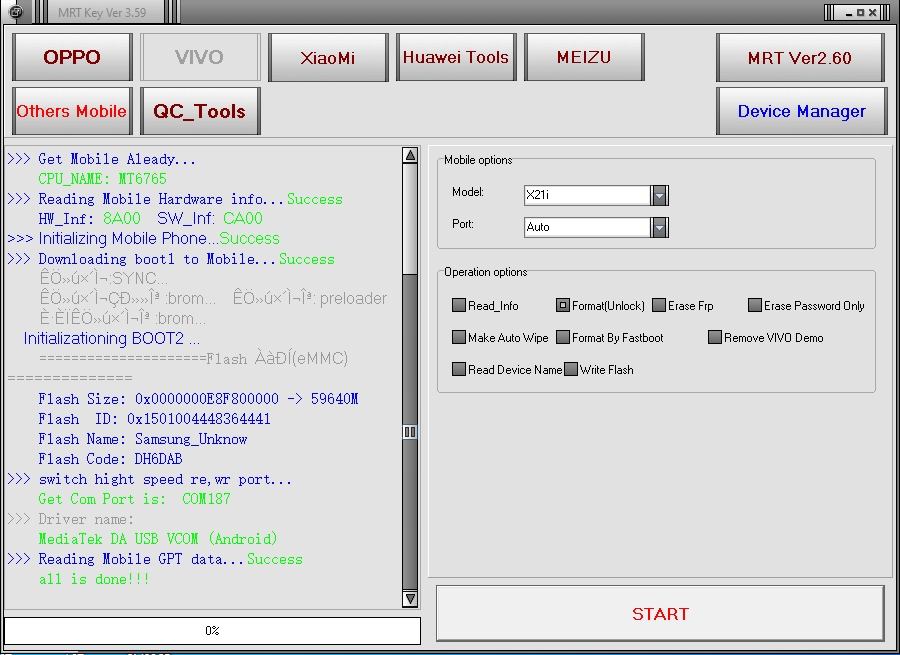Switch to the MEIZU tab
This screenshot has height=655, width=900.
[584, 57]
